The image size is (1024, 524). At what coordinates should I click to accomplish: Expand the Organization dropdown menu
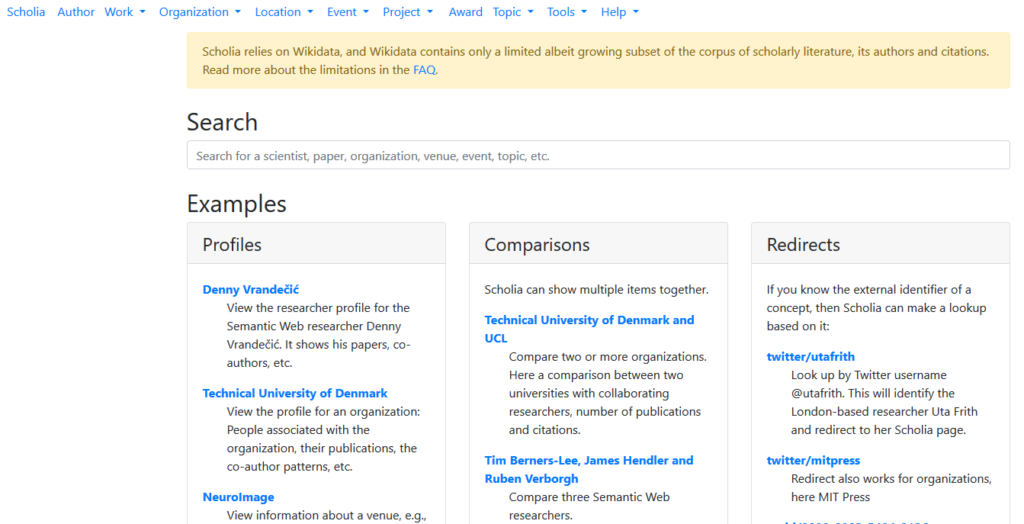200,12
